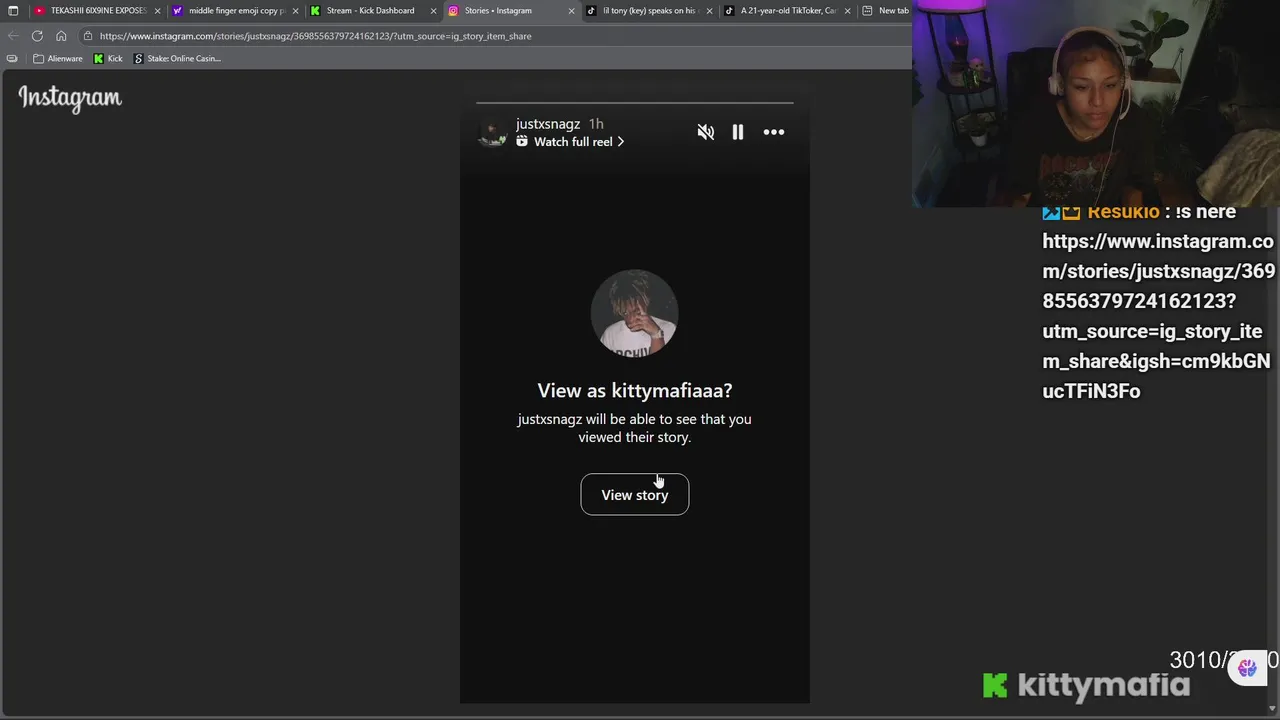Open the Alienware bookmarks folder
This screenshot has height=720, width=1280.
(58, 58)
